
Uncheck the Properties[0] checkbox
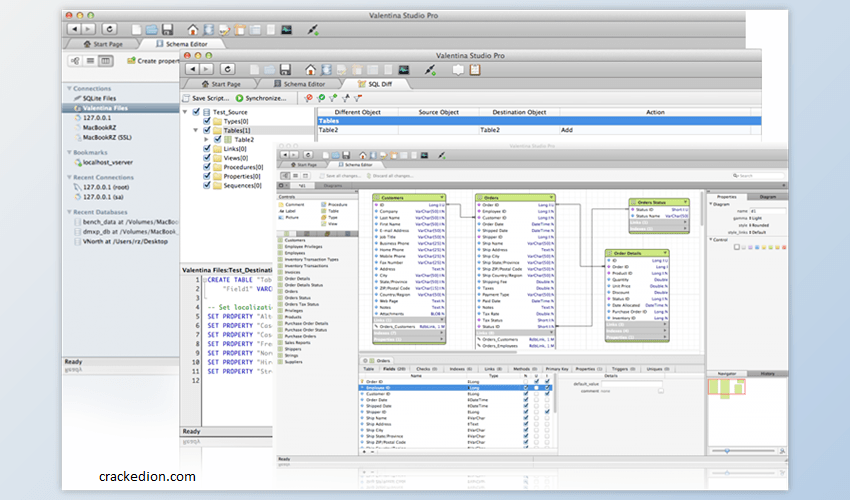pos(207,176)
